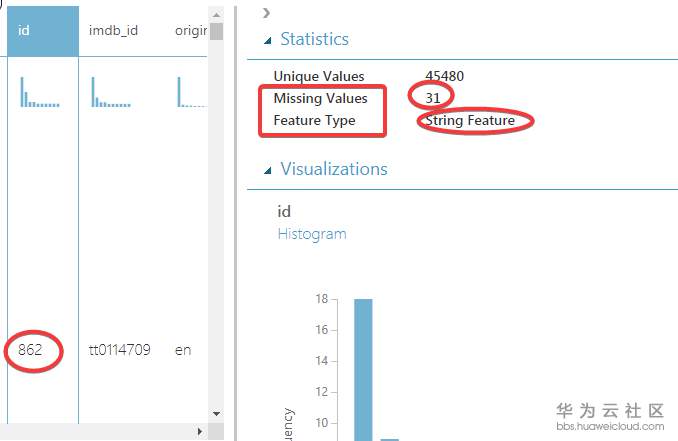Click the Visualizations section heading

[334, 169]
